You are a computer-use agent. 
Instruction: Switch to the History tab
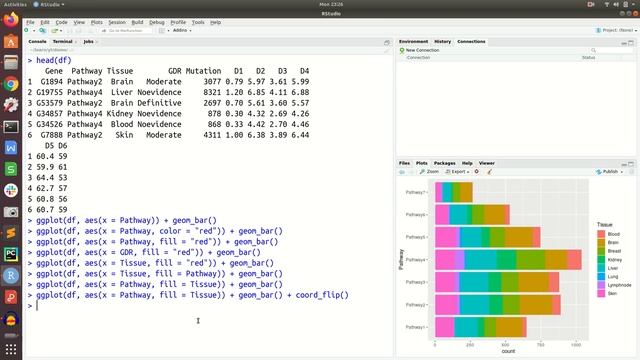[442, 42]
